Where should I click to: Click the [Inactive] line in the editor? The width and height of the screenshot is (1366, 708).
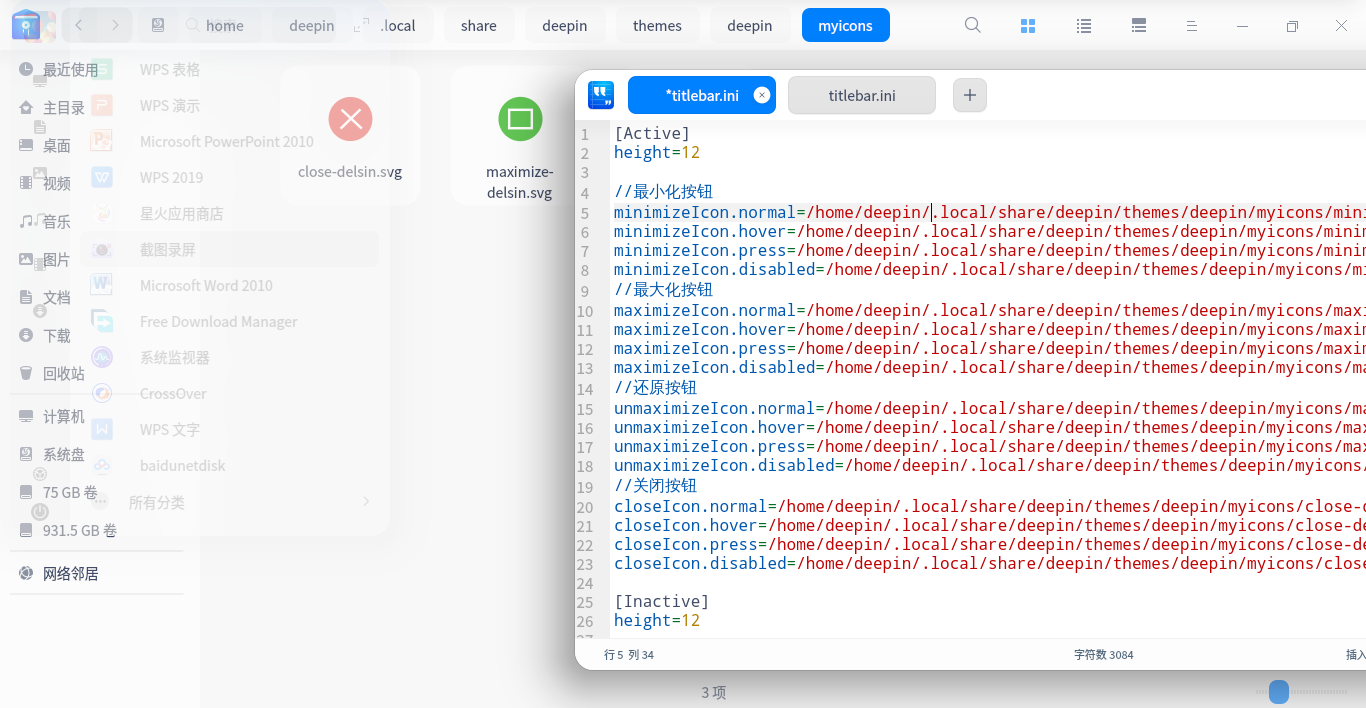coord(661,601)
